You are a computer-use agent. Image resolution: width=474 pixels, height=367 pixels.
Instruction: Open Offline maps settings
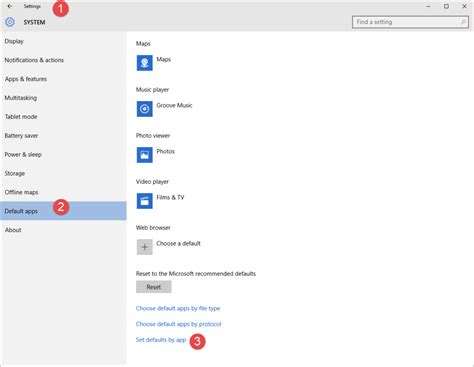(63, 192)
